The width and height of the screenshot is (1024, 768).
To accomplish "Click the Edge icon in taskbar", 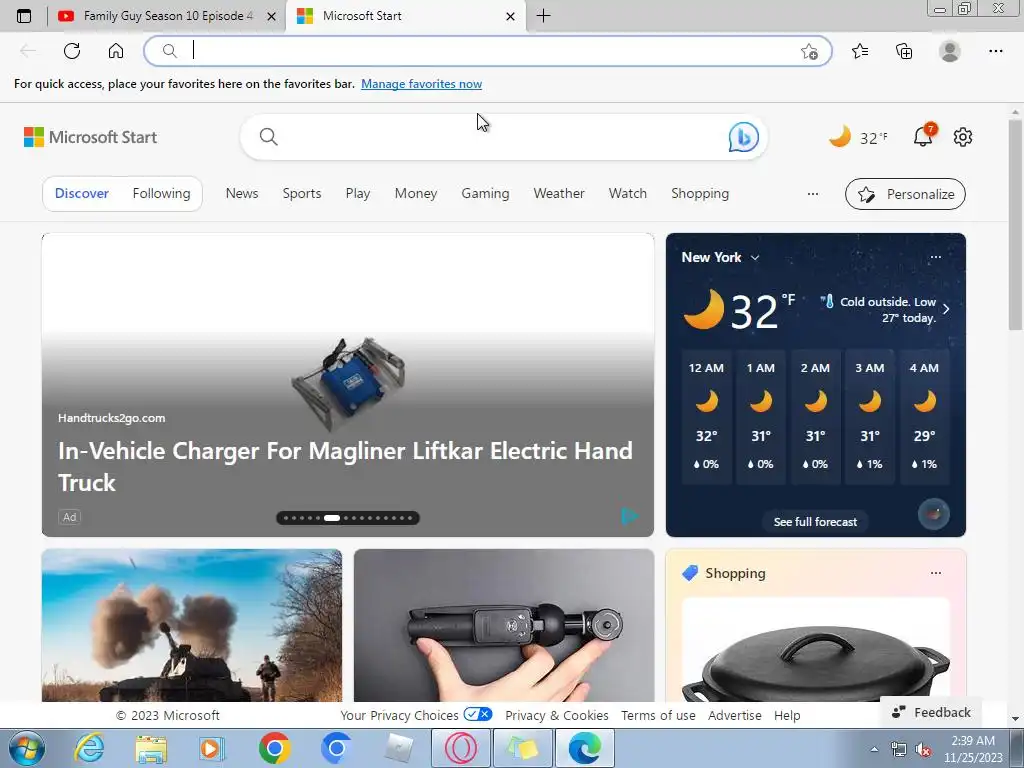I will (584, 748).
